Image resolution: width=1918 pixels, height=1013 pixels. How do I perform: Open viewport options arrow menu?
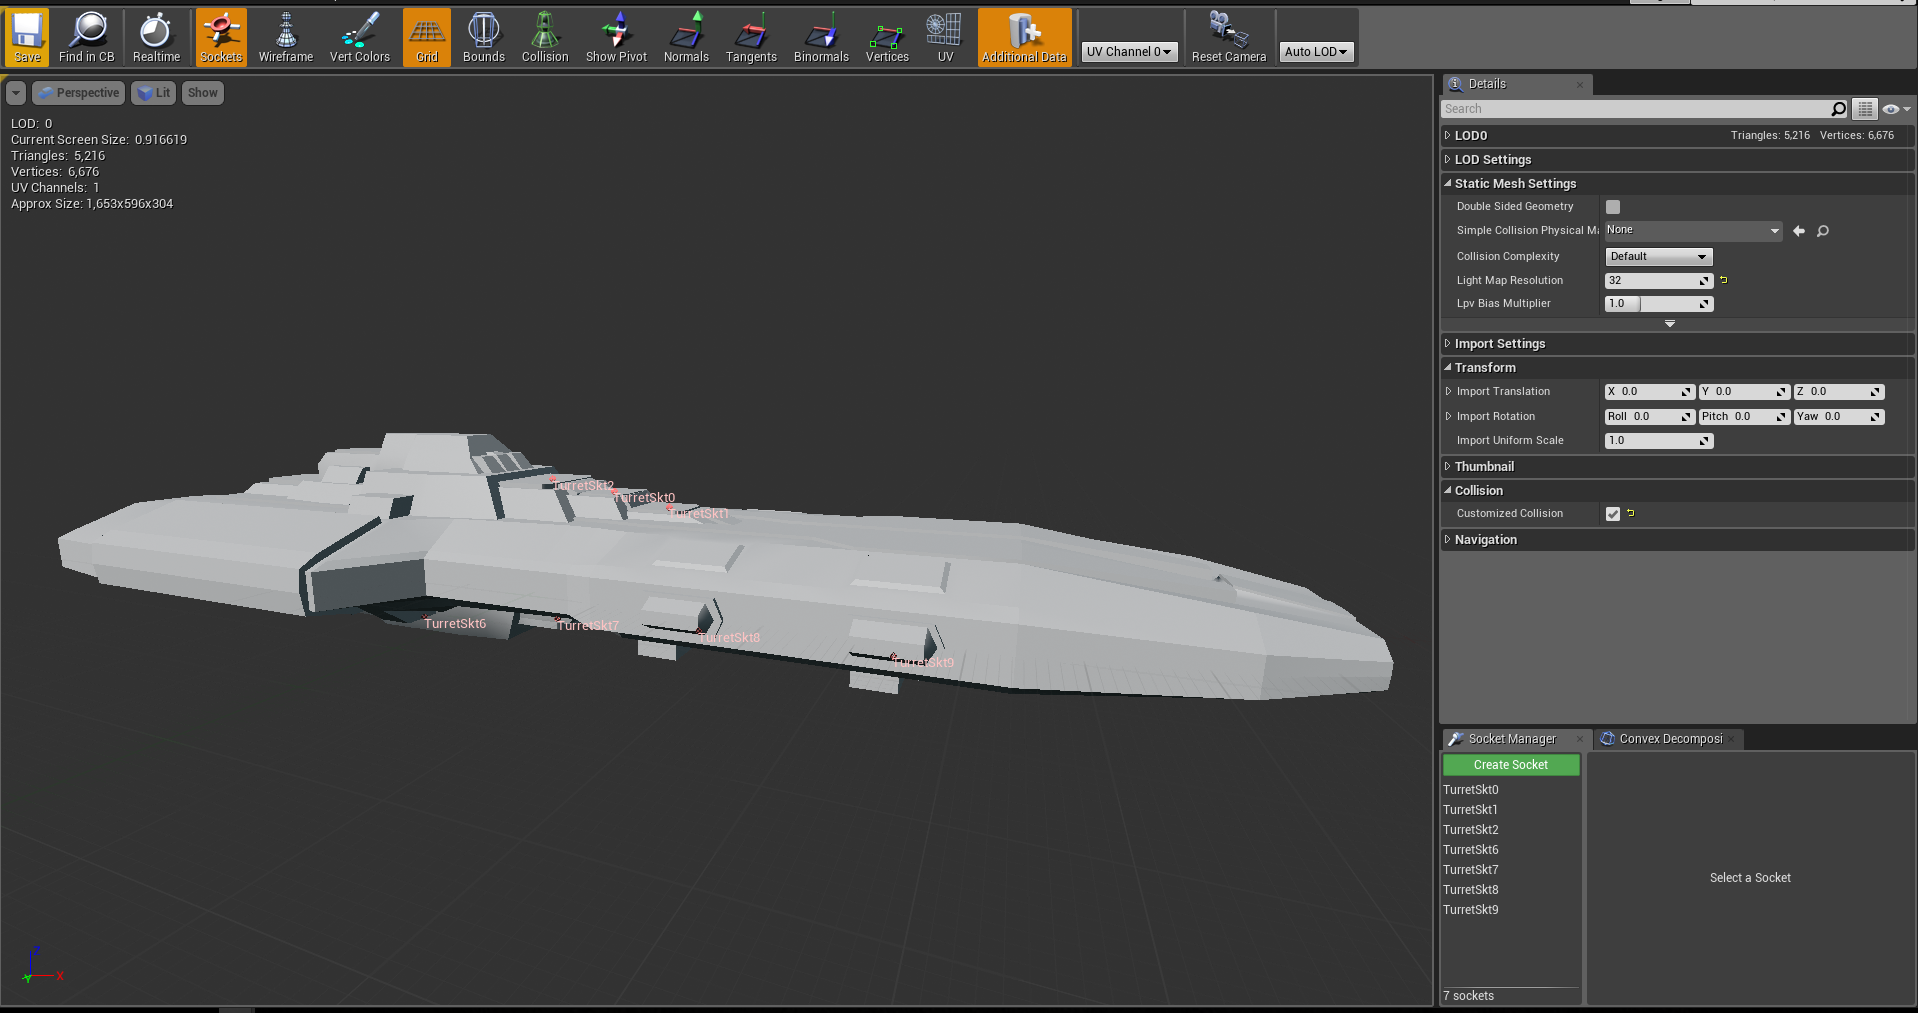click(16, 93)
